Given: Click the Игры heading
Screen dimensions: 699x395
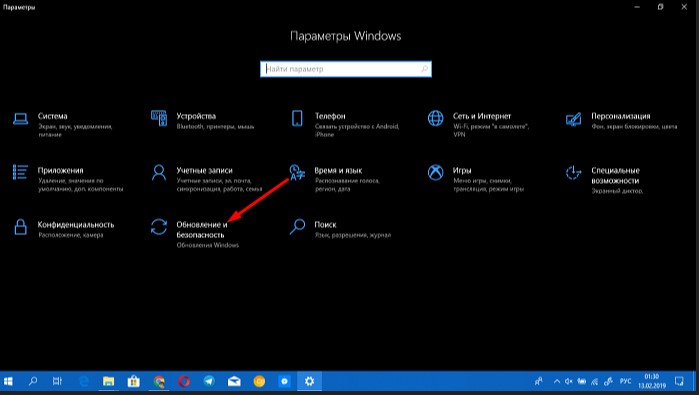Looking at the screenshot, I should tap(462, 170).
